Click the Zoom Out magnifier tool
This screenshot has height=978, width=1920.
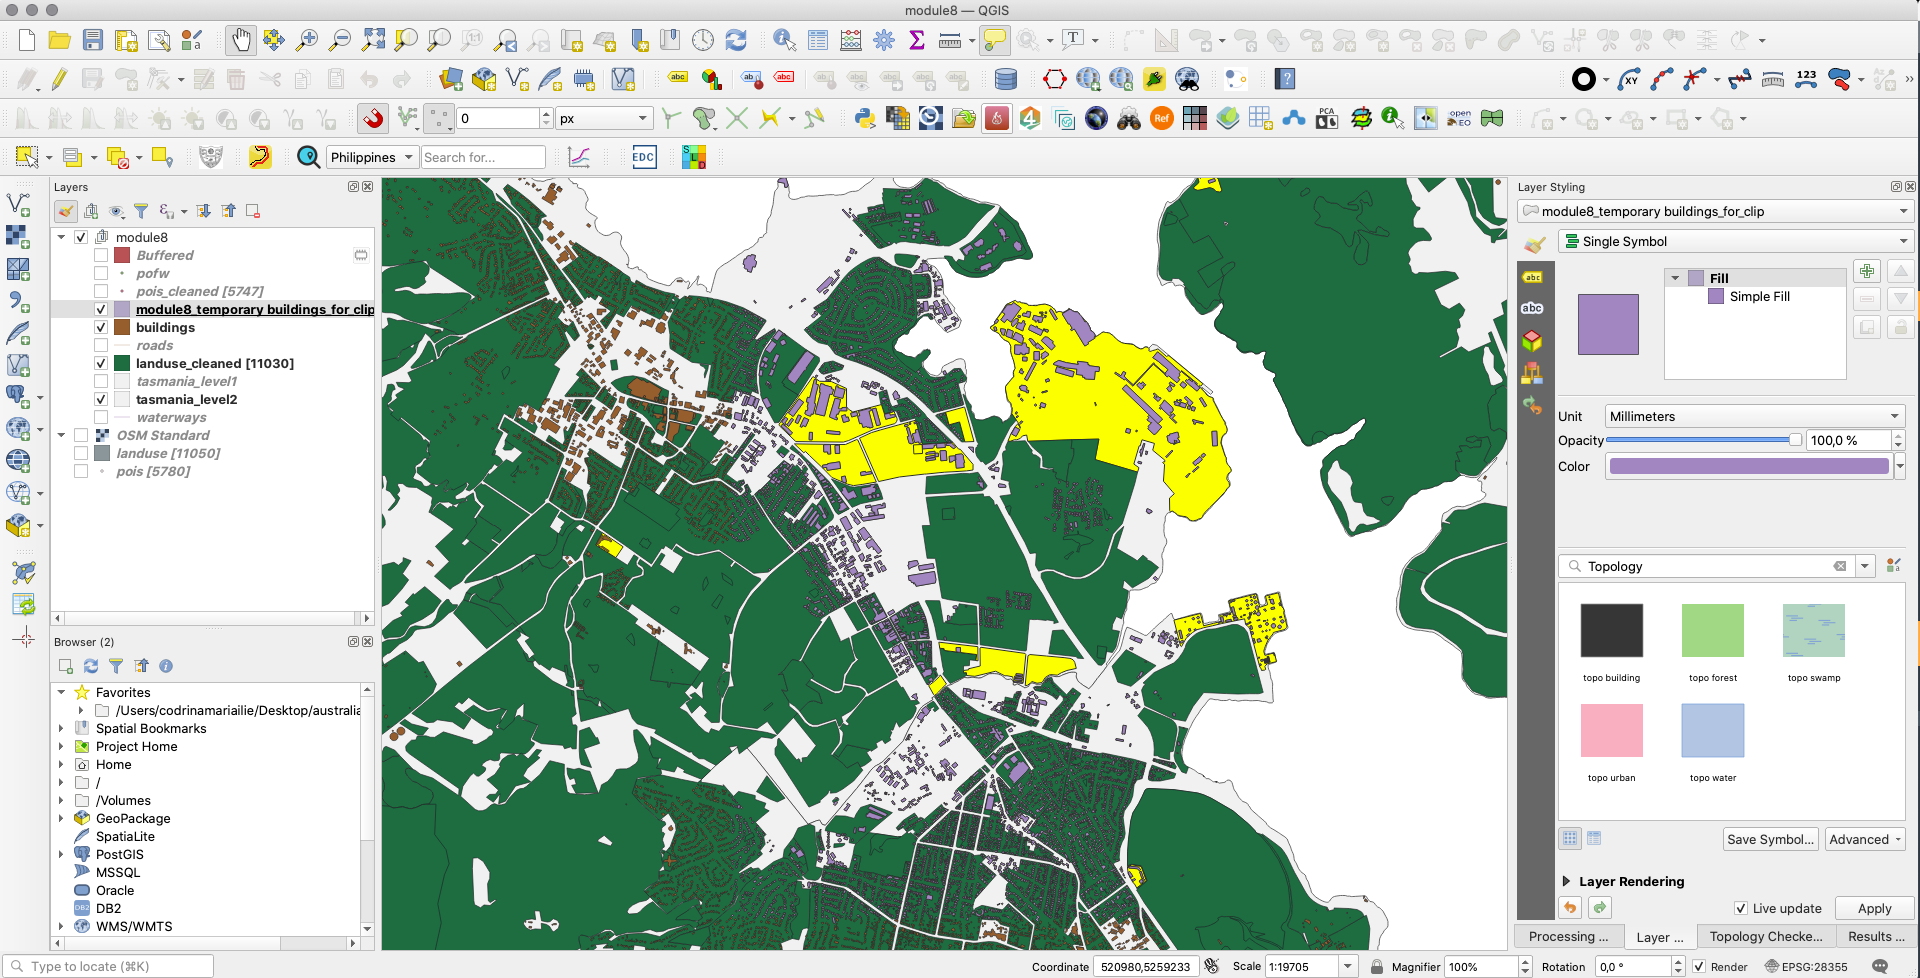click(x=340, y=40)
